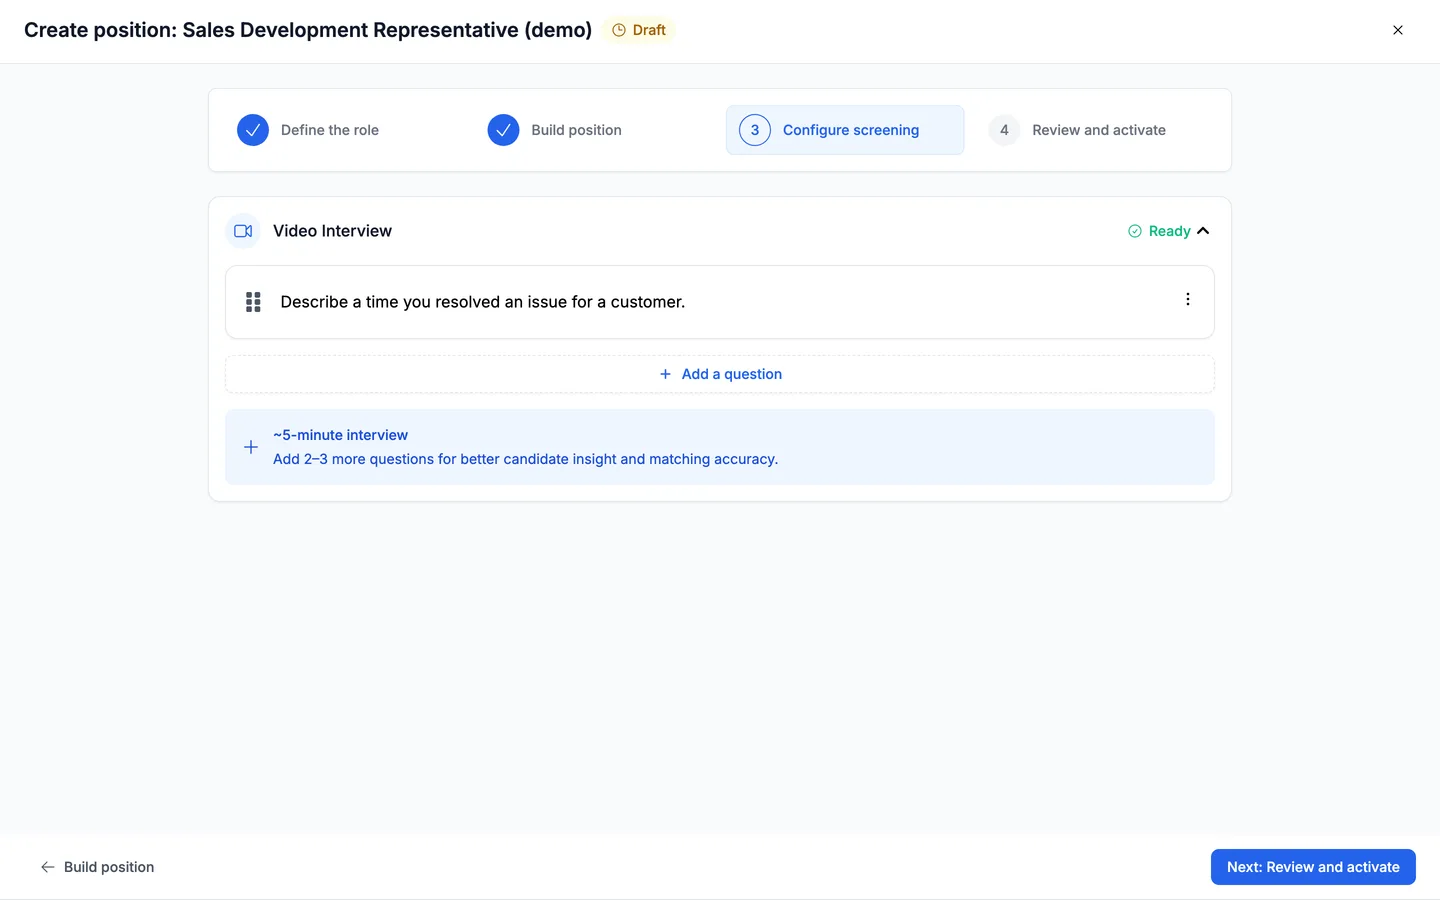The width and height of the screenshot is (1440, 900).
Task: Open Review and activate step
Action: [1099, 130]
